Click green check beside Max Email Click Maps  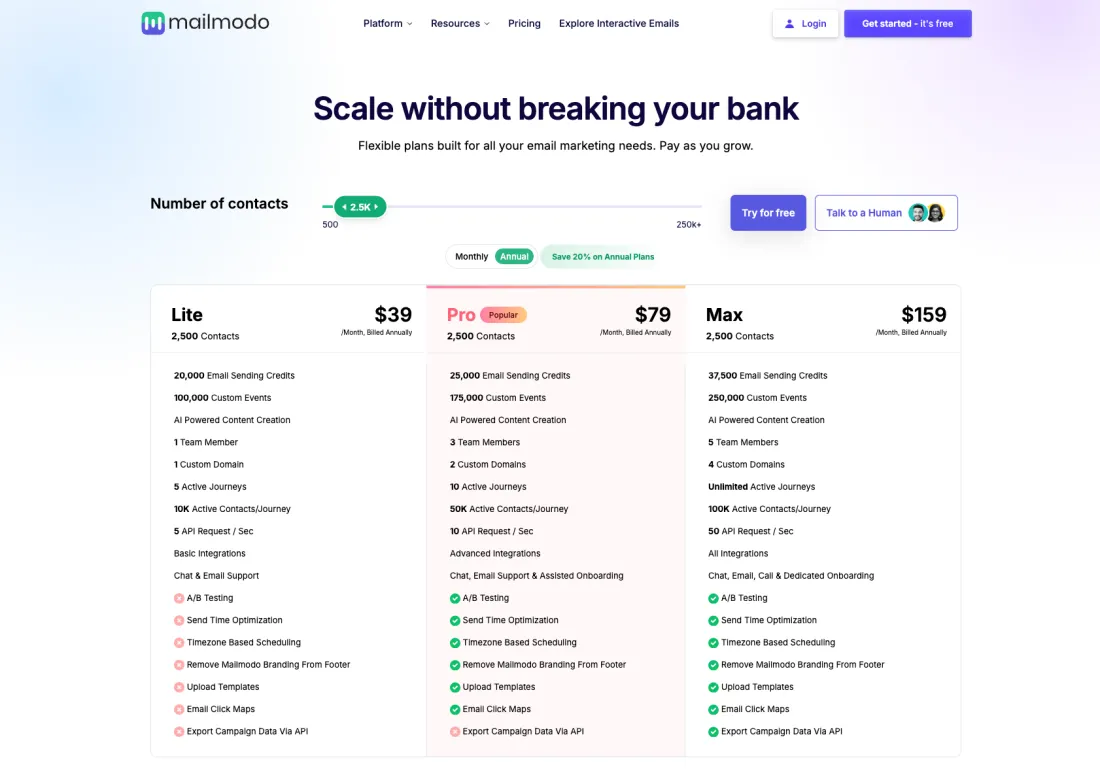click(714, 709)
